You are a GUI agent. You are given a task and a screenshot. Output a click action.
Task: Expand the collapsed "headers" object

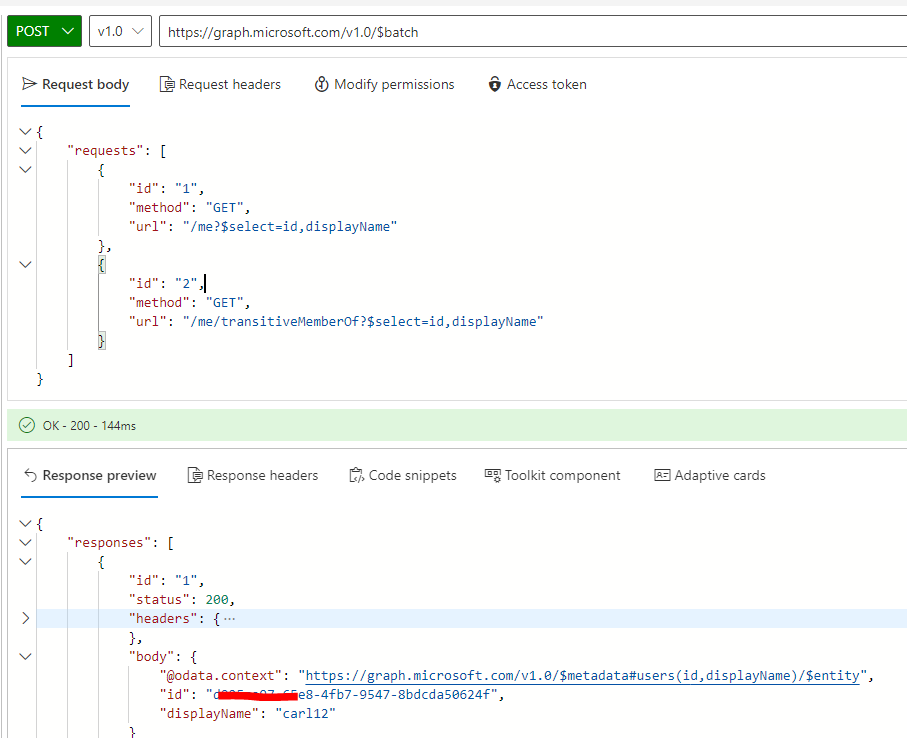coord(25,618)
